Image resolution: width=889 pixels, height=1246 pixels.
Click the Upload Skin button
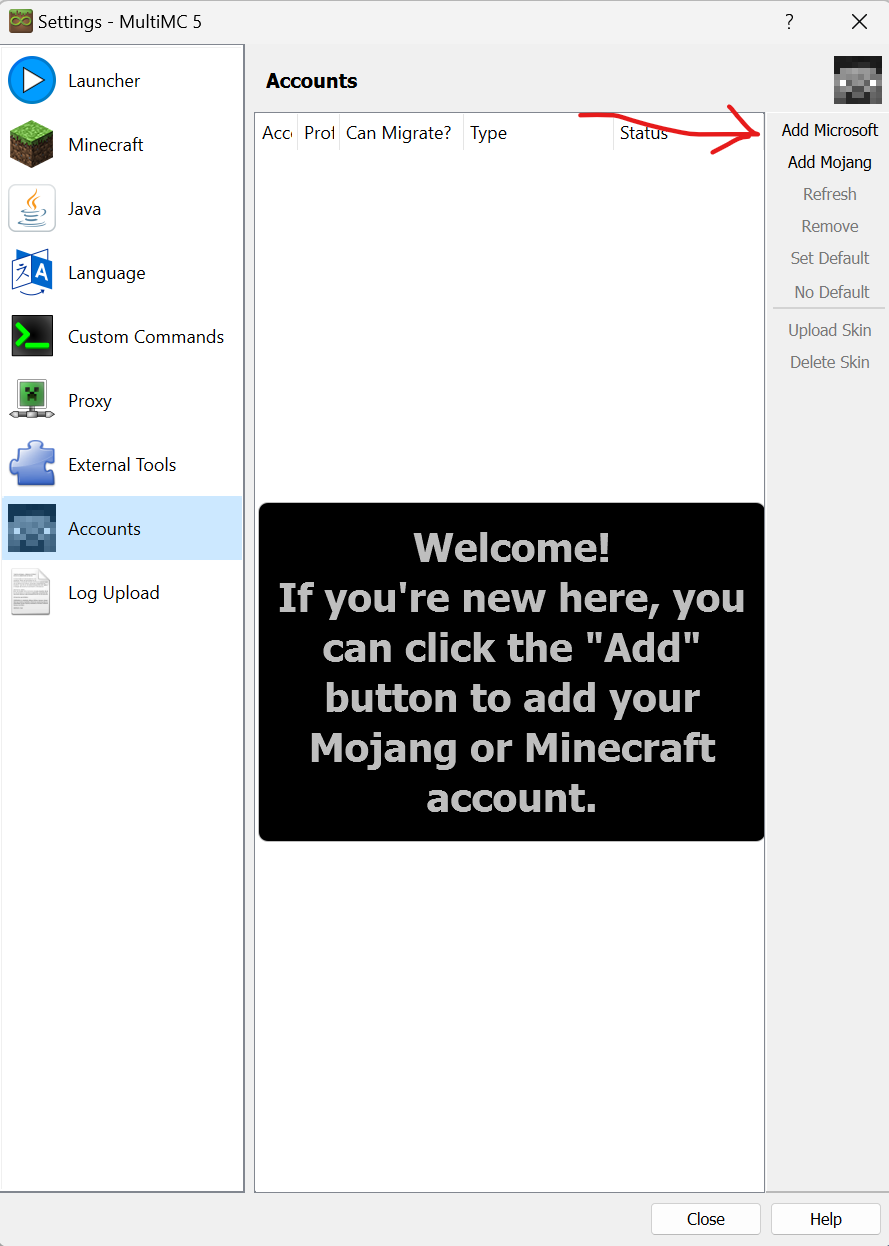tap(830, 330)
